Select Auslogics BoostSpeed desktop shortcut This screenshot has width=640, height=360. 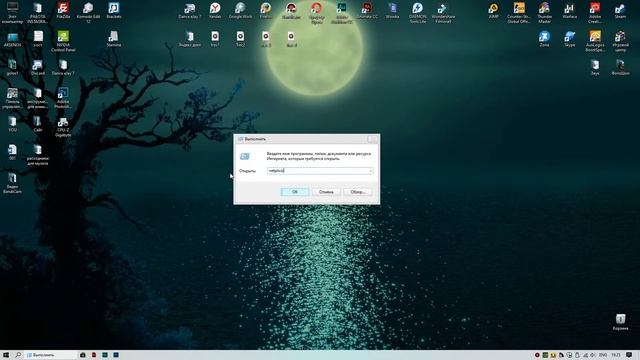[595, 41]
